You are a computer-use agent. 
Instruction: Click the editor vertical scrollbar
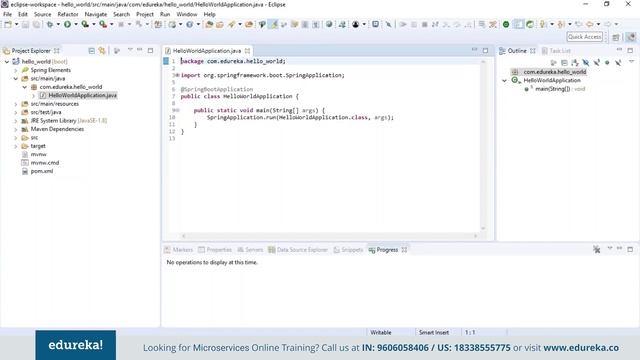pos(483,145)
